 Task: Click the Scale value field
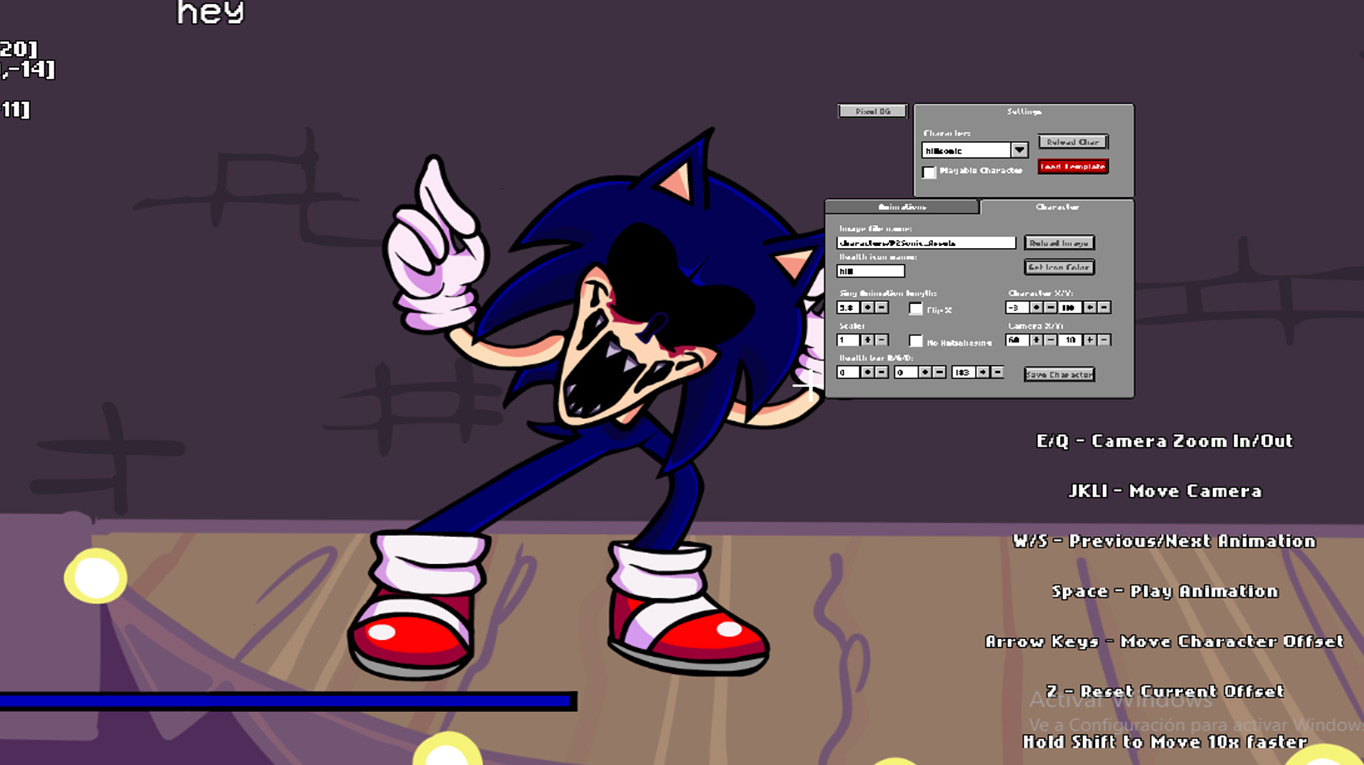pos(848,340)
